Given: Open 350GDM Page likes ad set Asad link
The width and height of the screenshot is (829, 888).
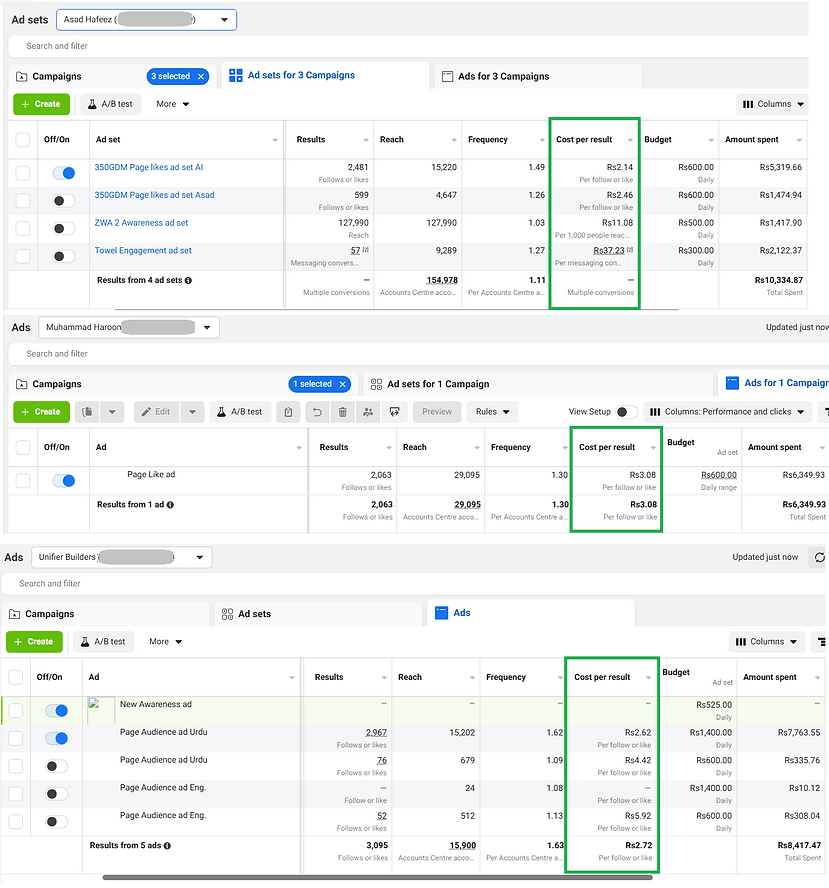Looking at the screenshot, I should click(154, 195).
